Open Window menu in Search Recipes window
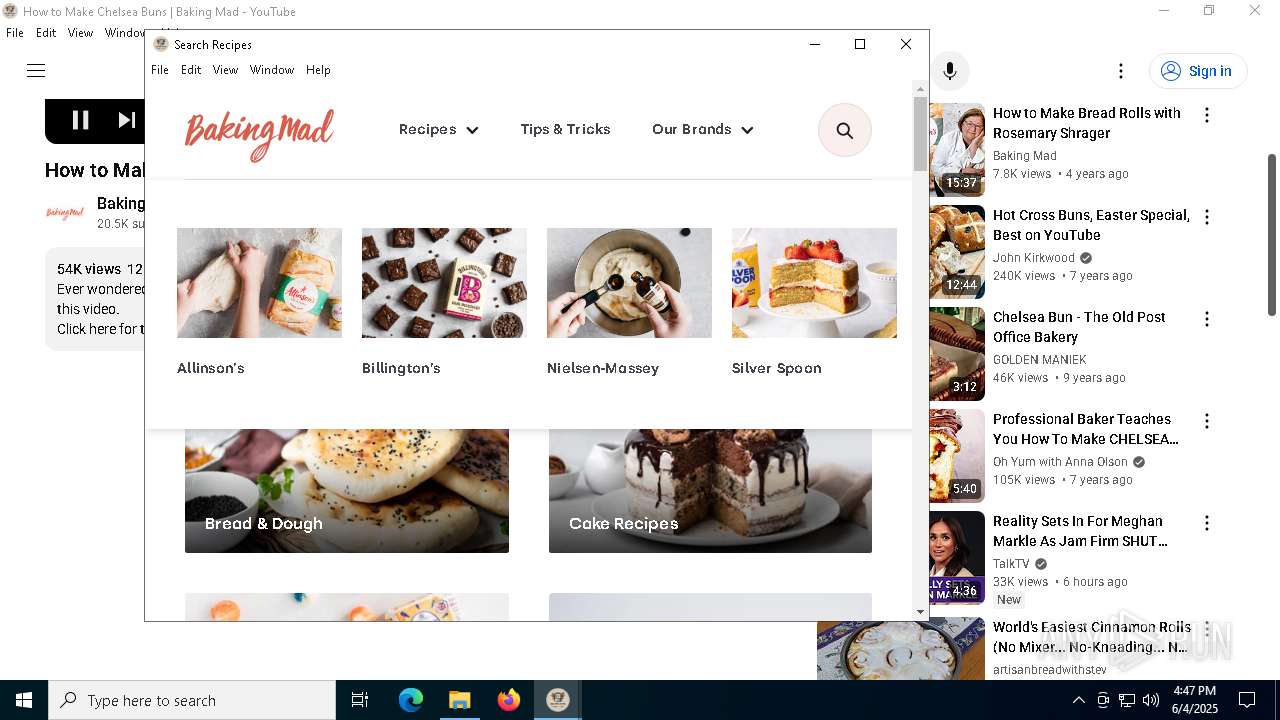1280x720 pixels. click(x=272, y=70)
